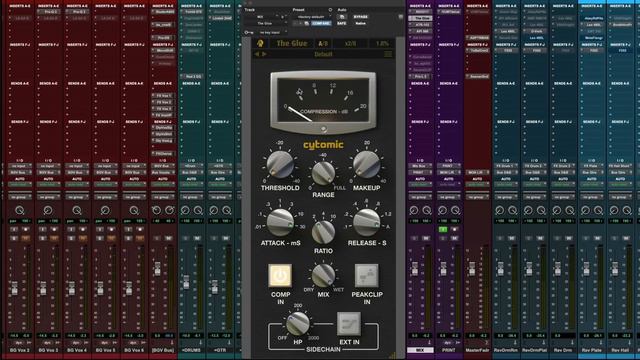Click the 1.0% readout in The Glue header
Screen dimensions: 640x360
(382, 43)
